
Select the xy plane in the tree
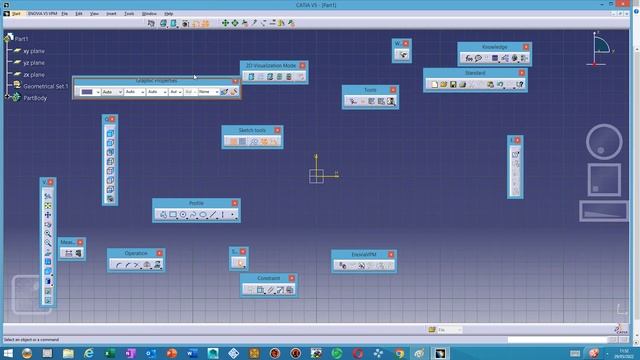coord(34,51)
